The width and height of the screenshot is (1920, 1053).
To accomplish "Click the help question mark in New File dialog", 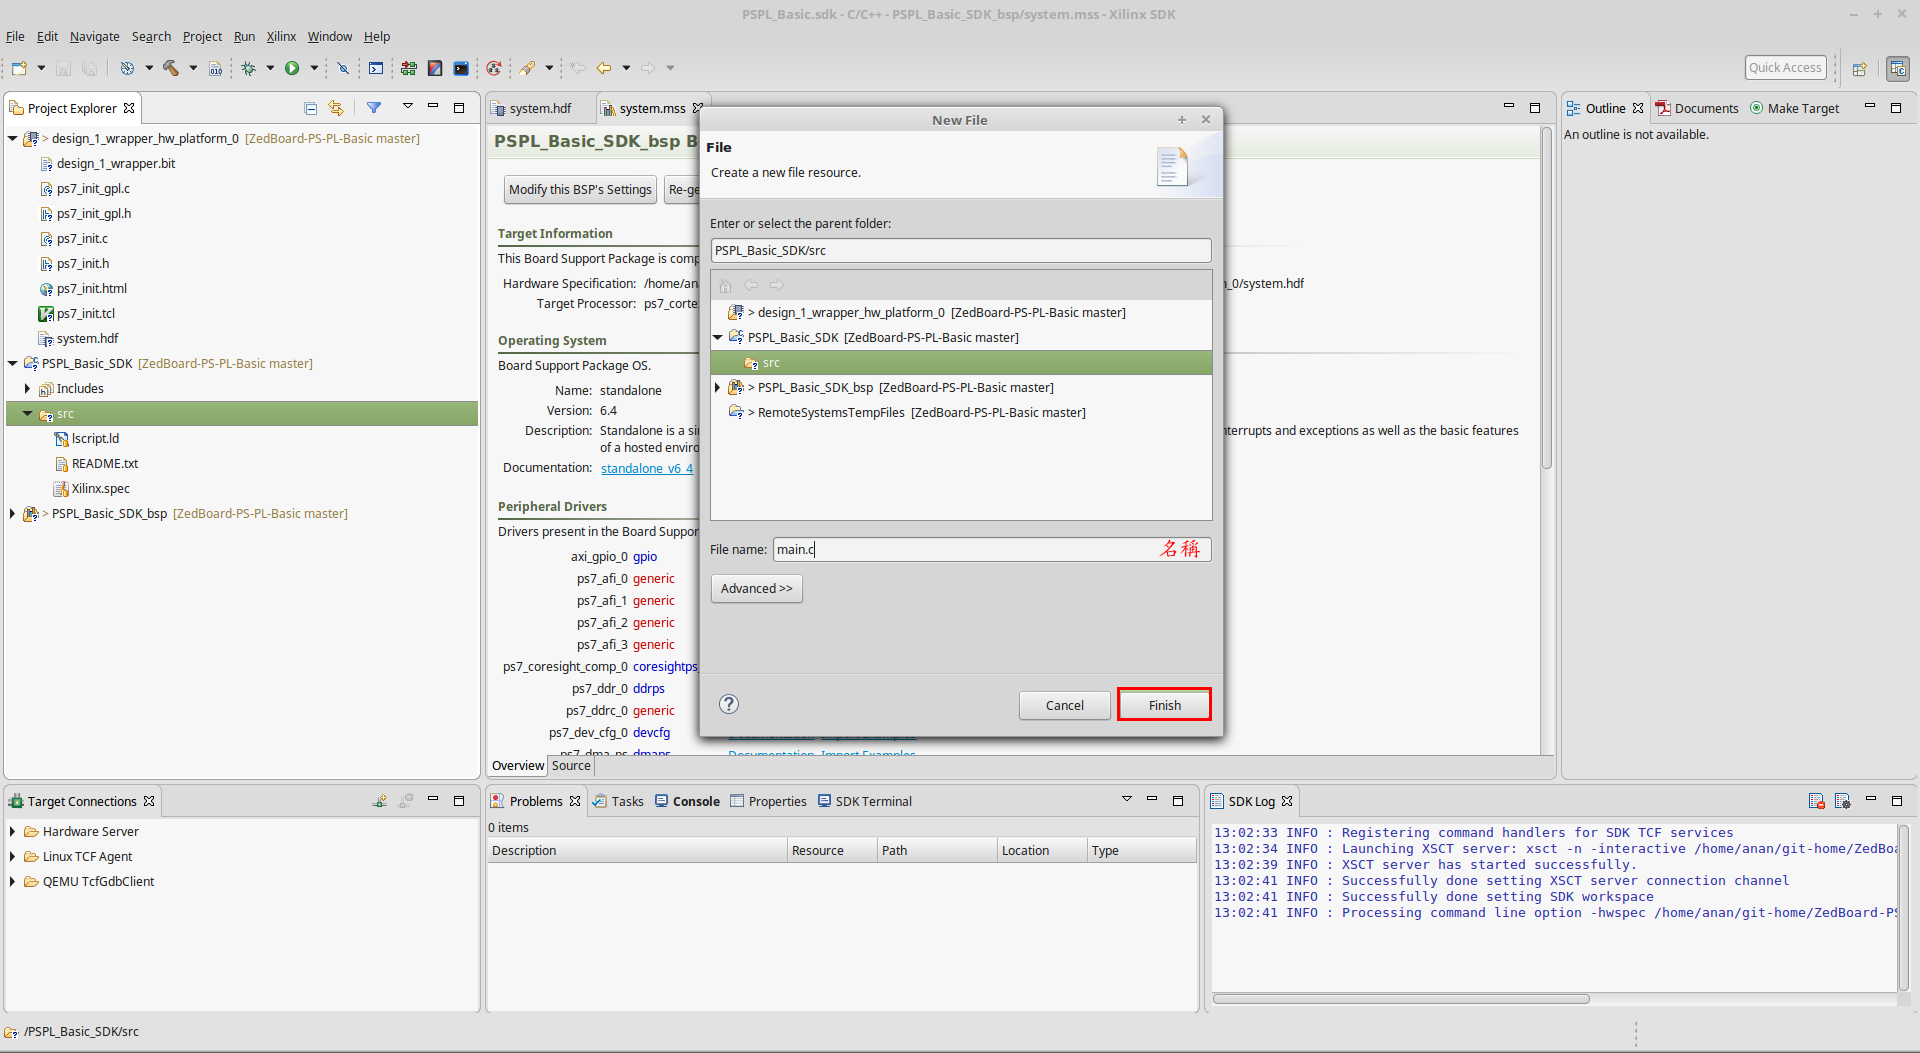I will [x=729, y=704].
